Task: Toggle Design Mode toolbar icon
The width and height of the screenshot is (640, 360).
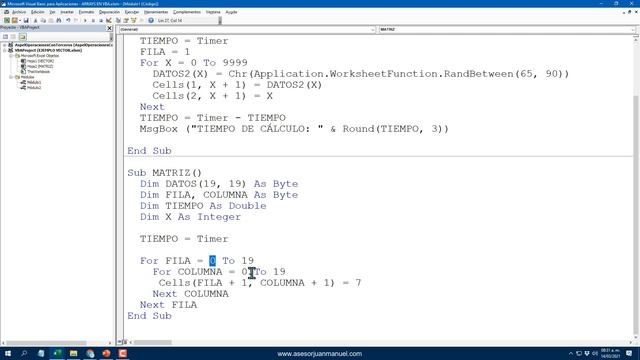Action: coord(108,20)
